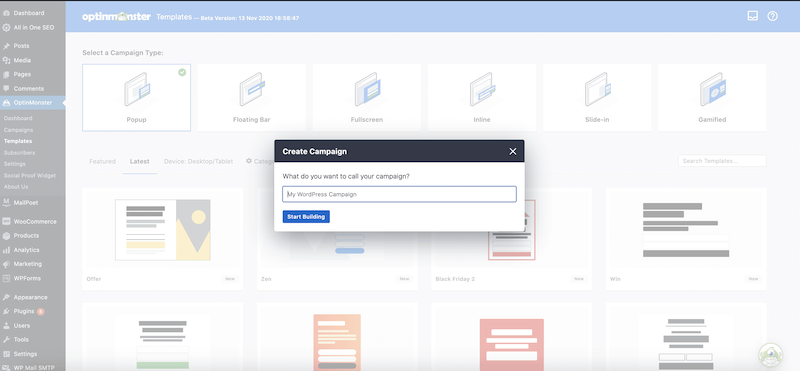Open the Device: Desktop/Tablet filter
The height and width of the screenshot is (371, 800).
click(198, 161)
